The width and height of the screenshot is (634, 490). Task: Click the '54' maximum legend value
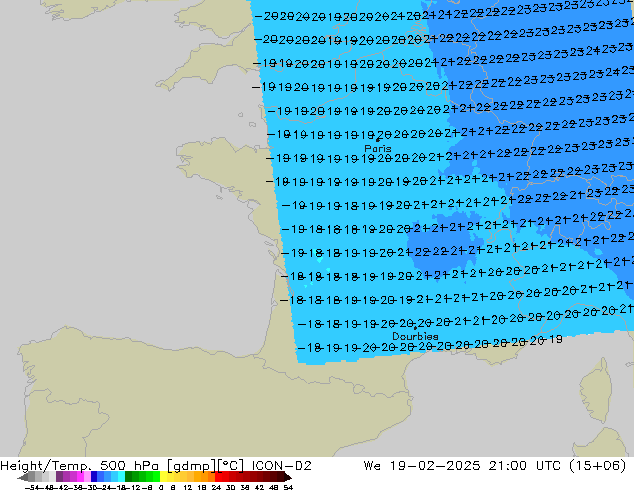288,487
